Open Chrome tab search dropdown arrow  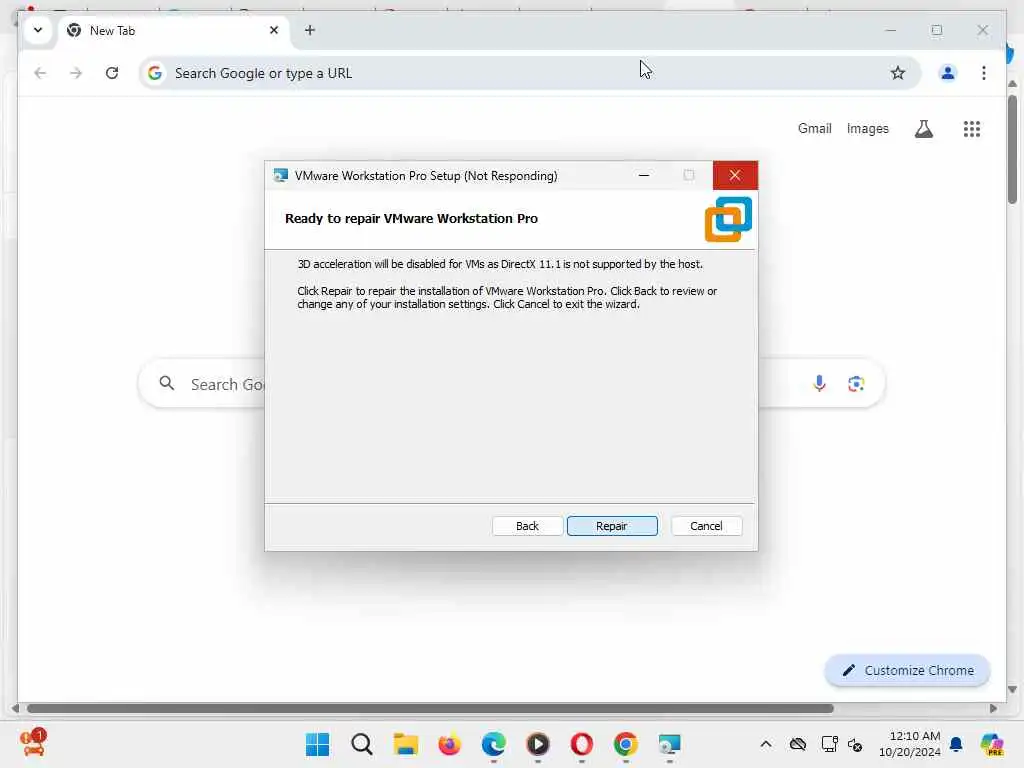38,30
